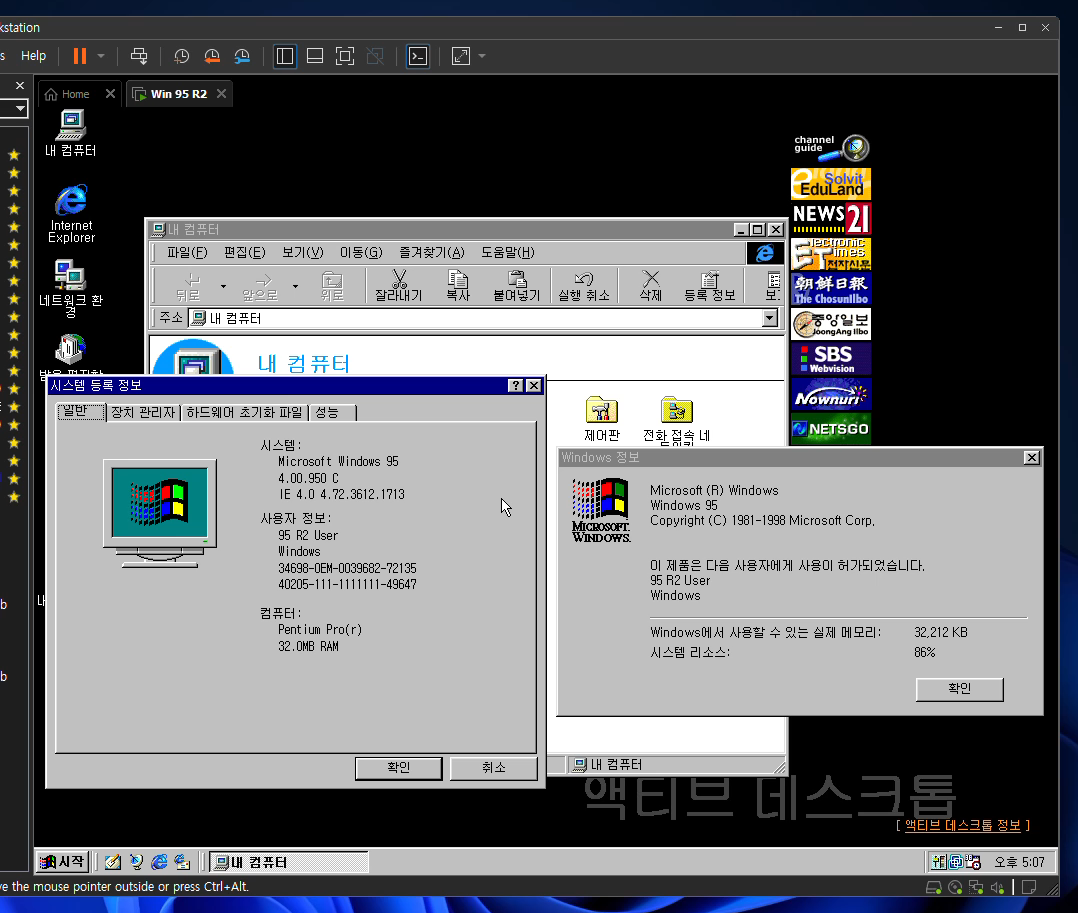Open the 시작 Start menu
This screenshot has width=1078, height=913.
(62, 861)
